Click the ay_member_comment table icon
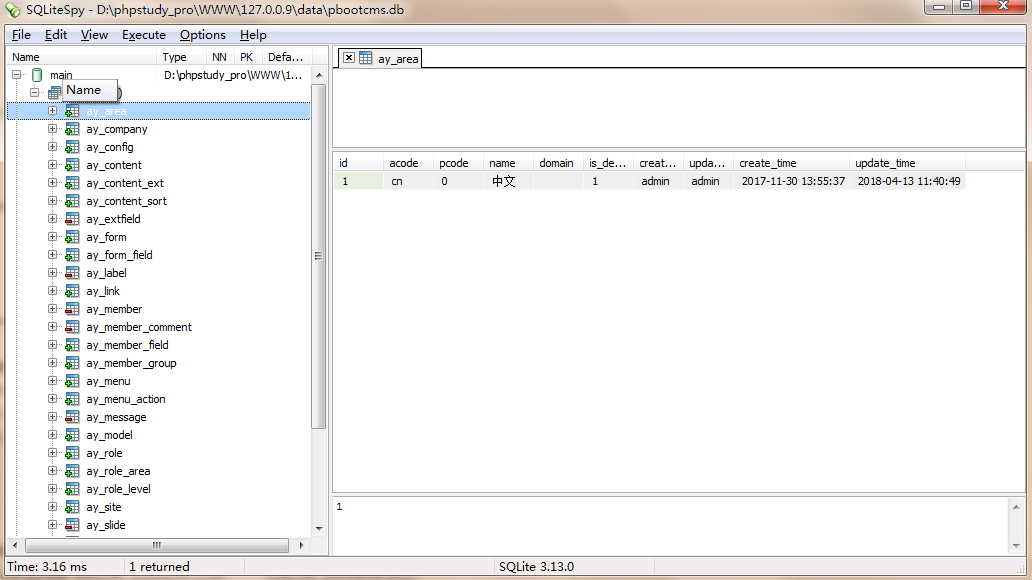 click(72, 327)
